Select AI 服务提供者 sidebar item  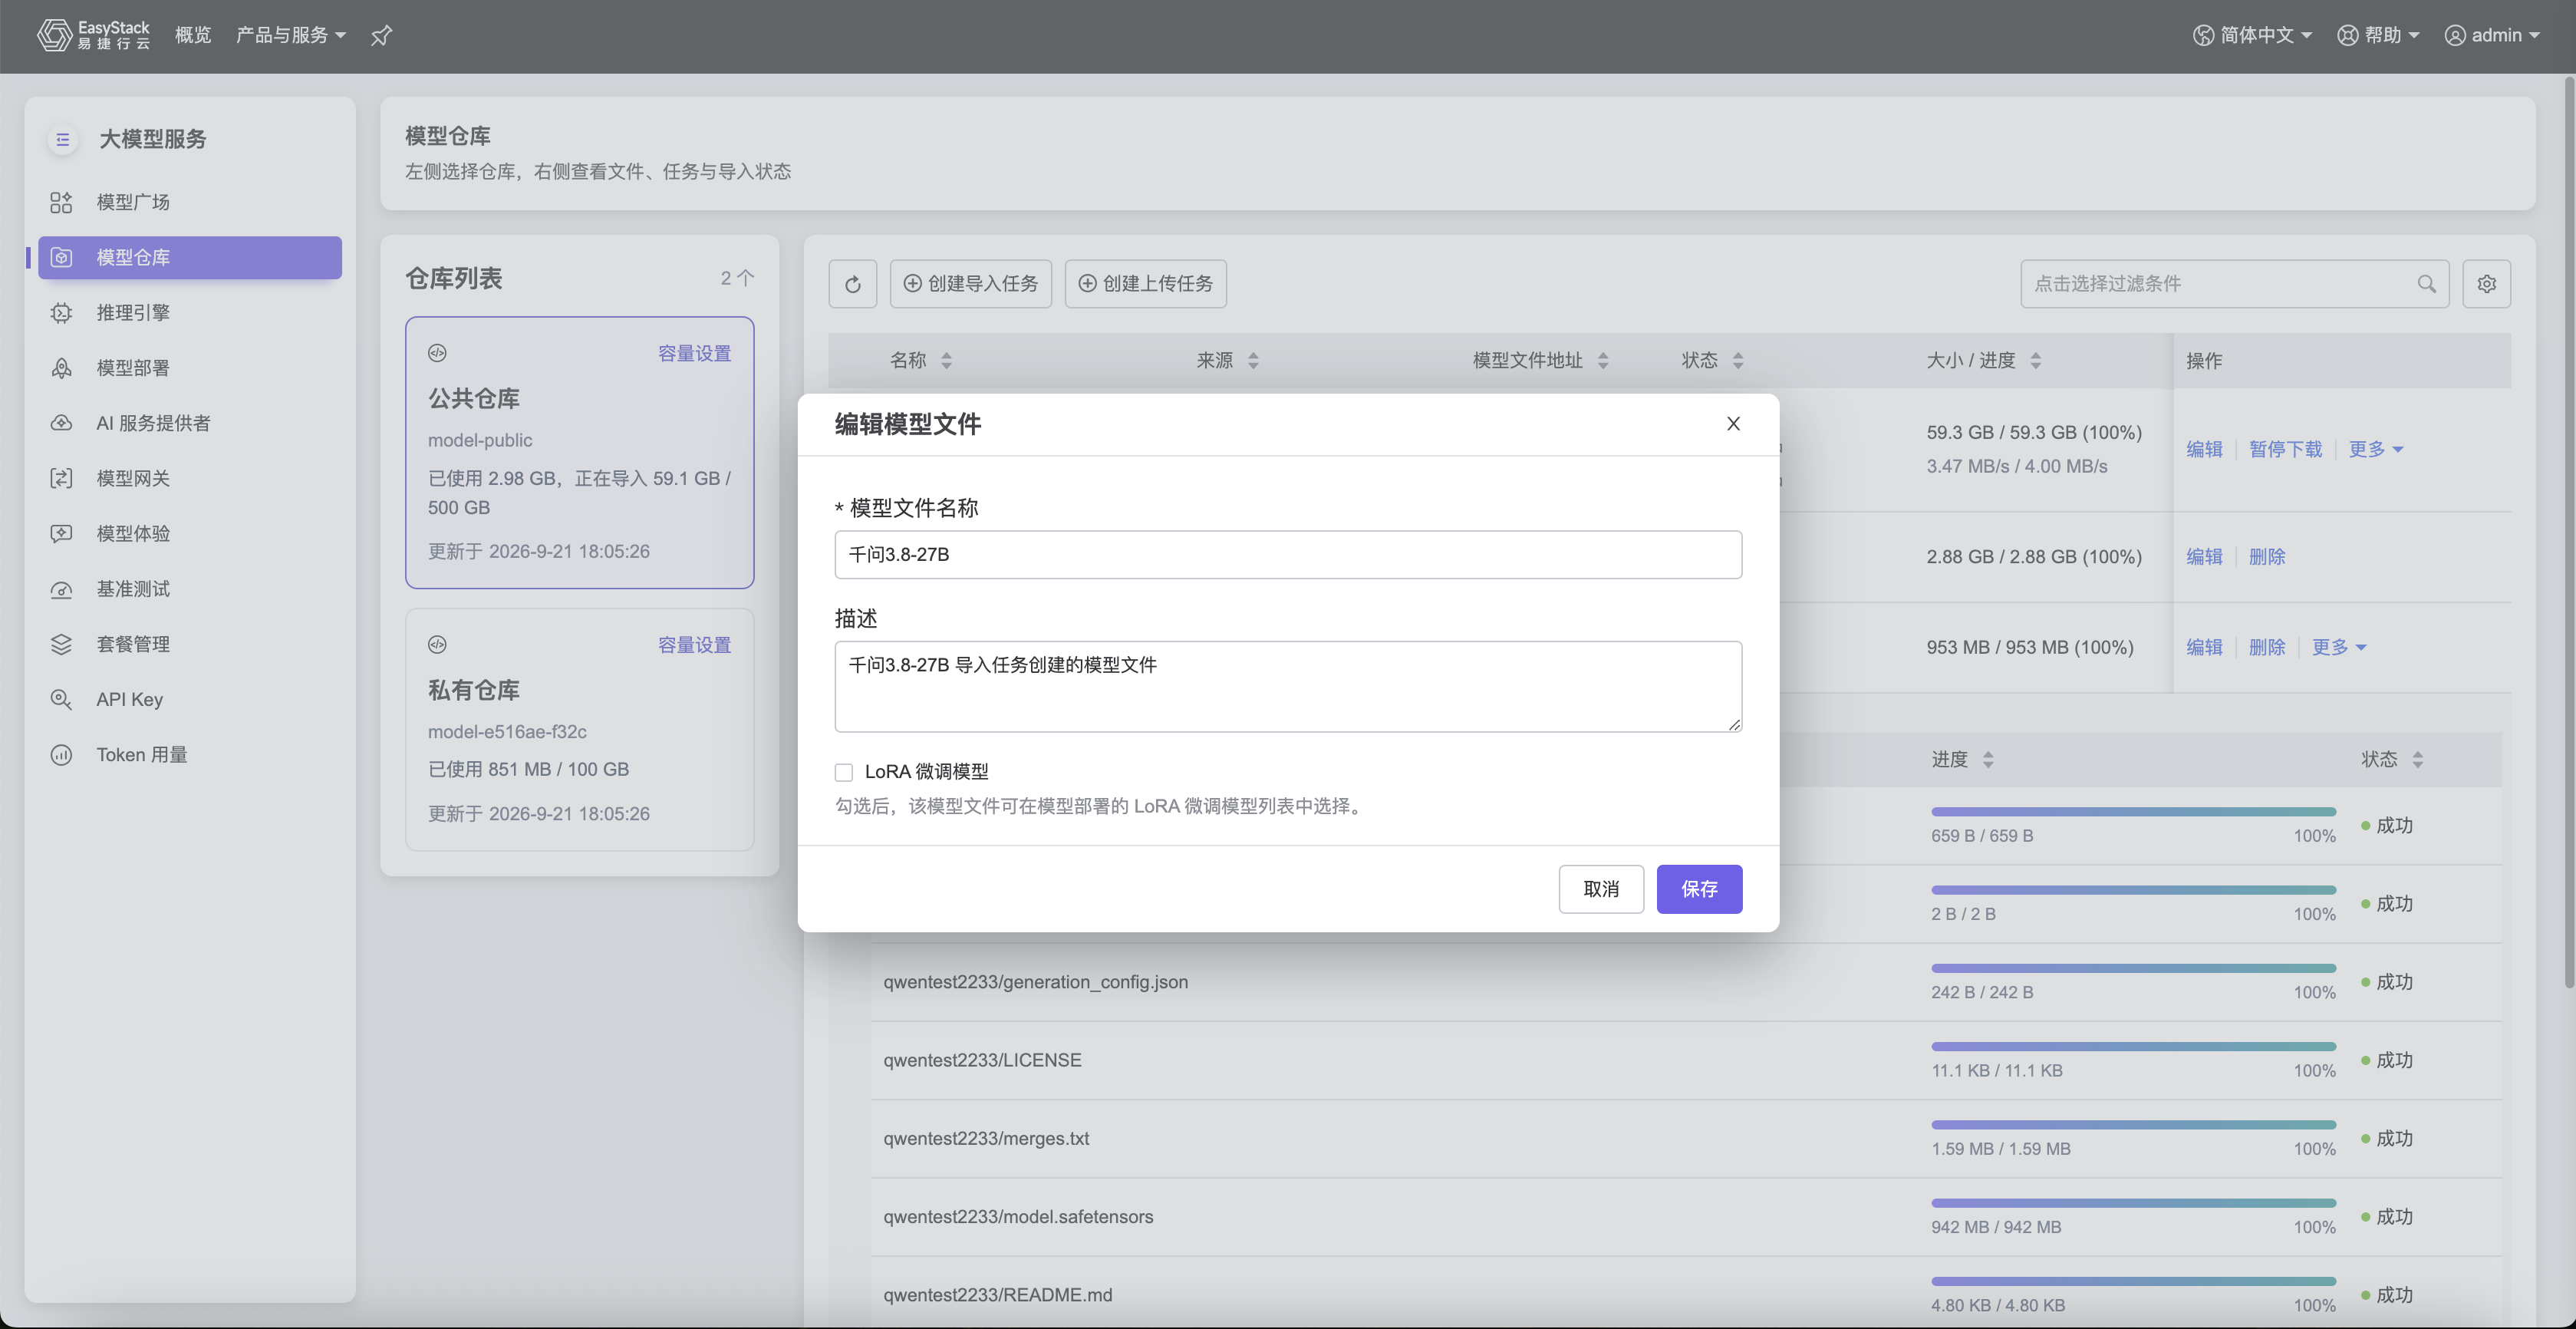pos(153,423)
